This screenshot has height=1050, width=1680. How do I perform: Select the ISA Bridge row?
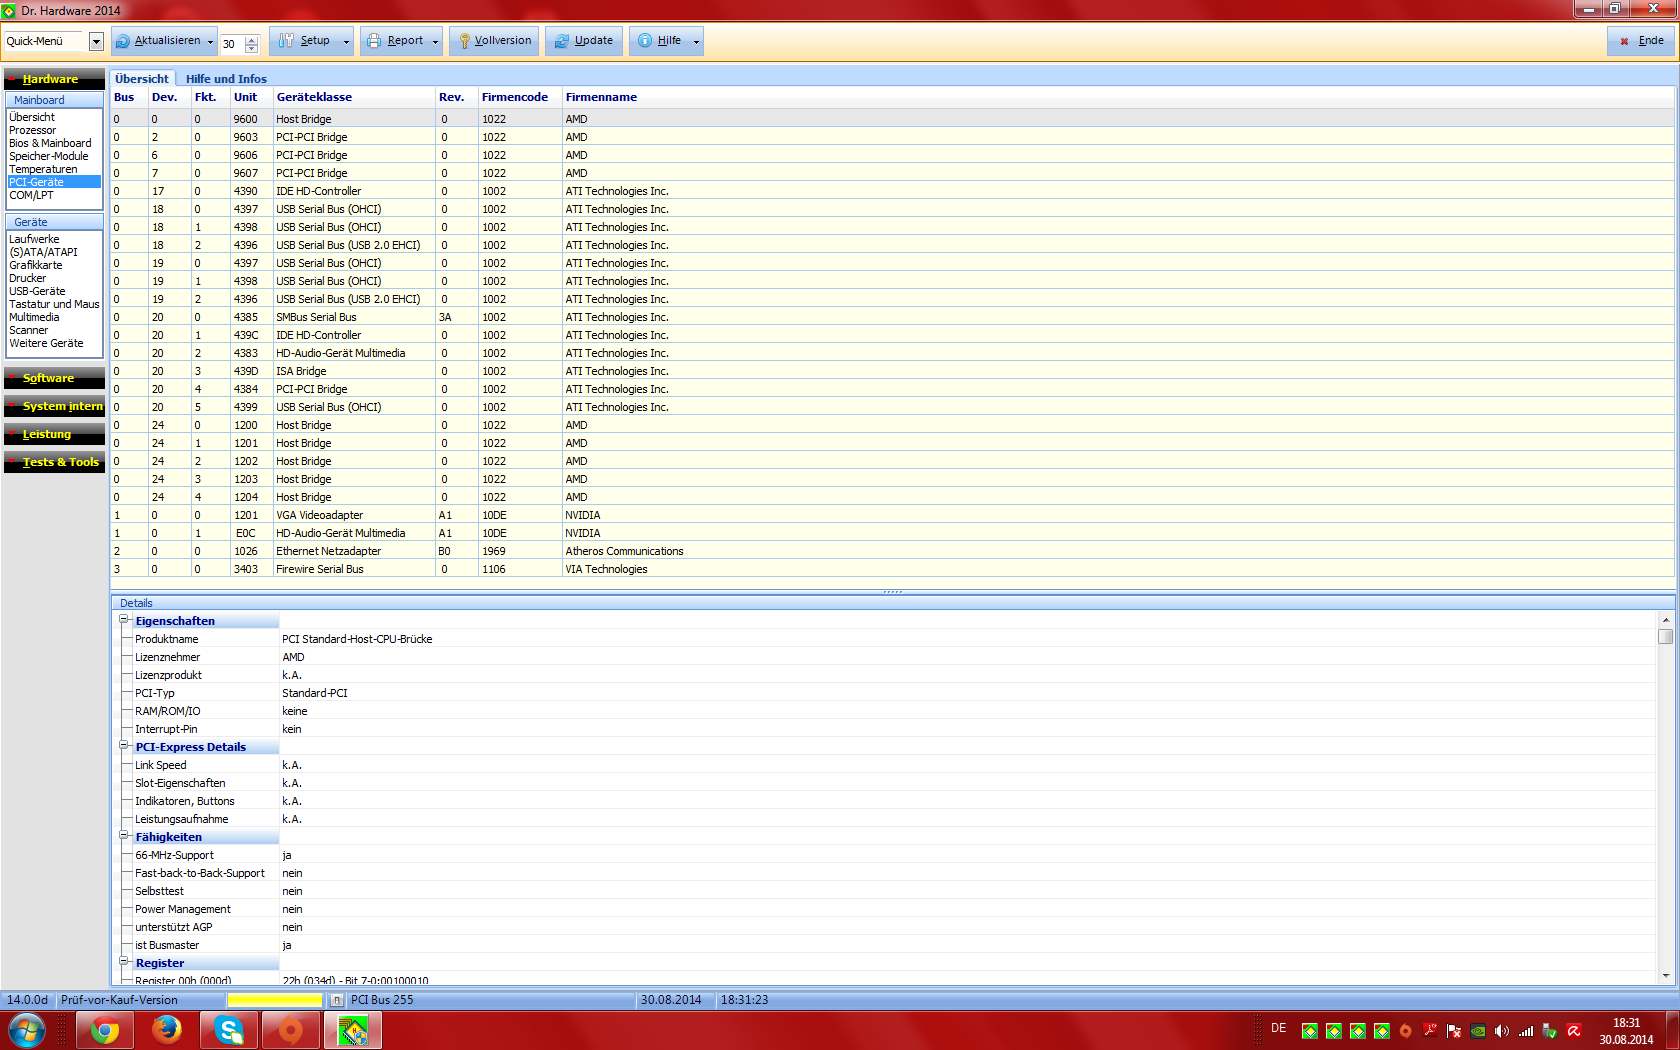point(892,371)
